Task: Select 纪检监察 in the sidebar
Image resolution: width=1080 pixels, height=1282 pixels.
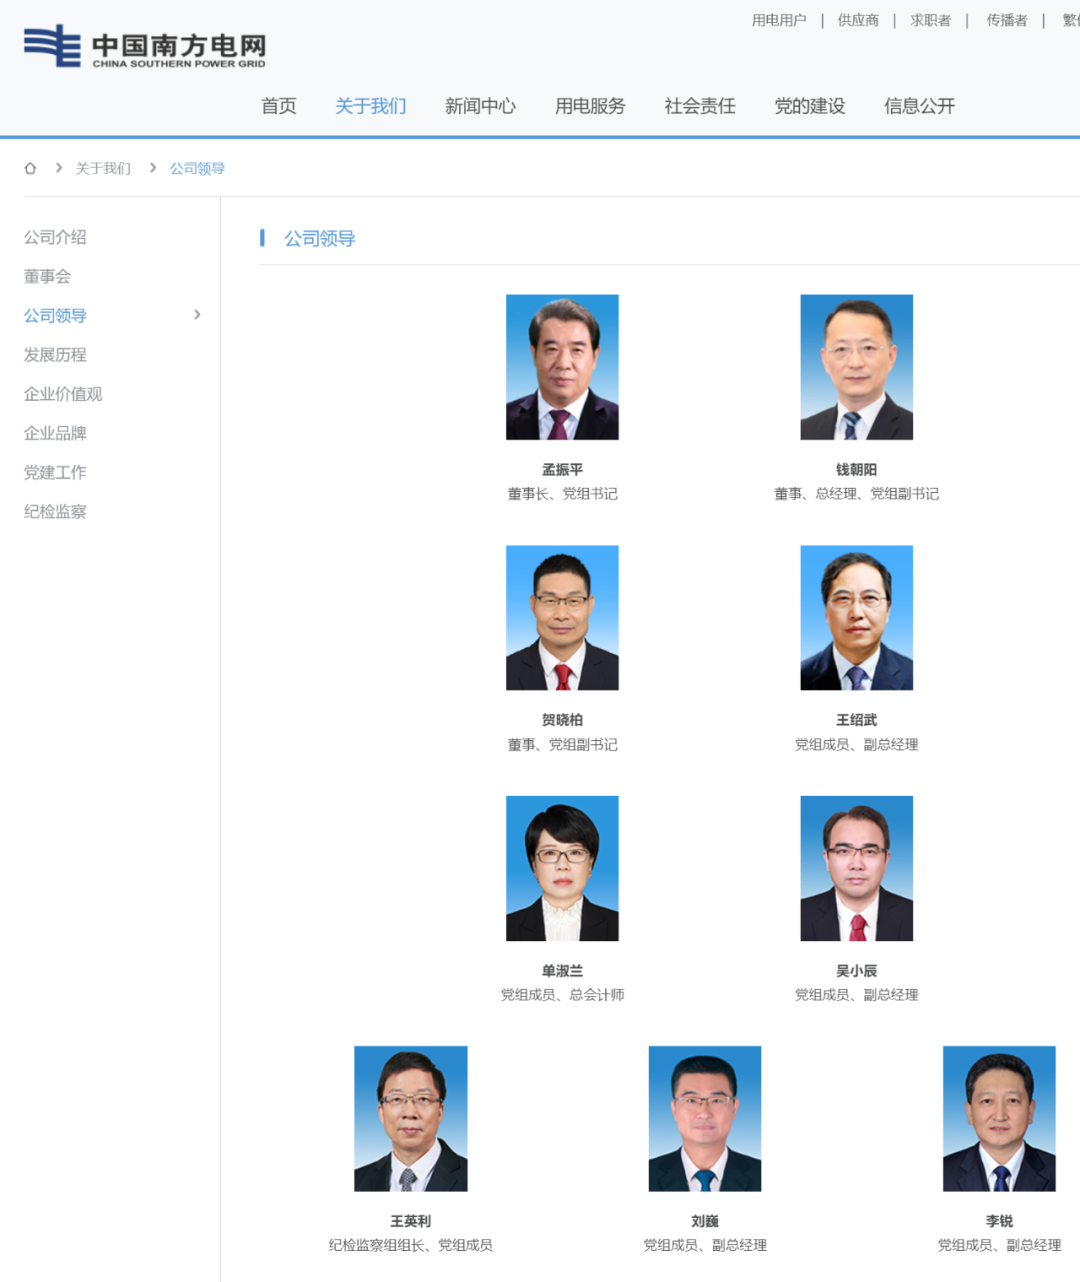Action: click(54, 511)
